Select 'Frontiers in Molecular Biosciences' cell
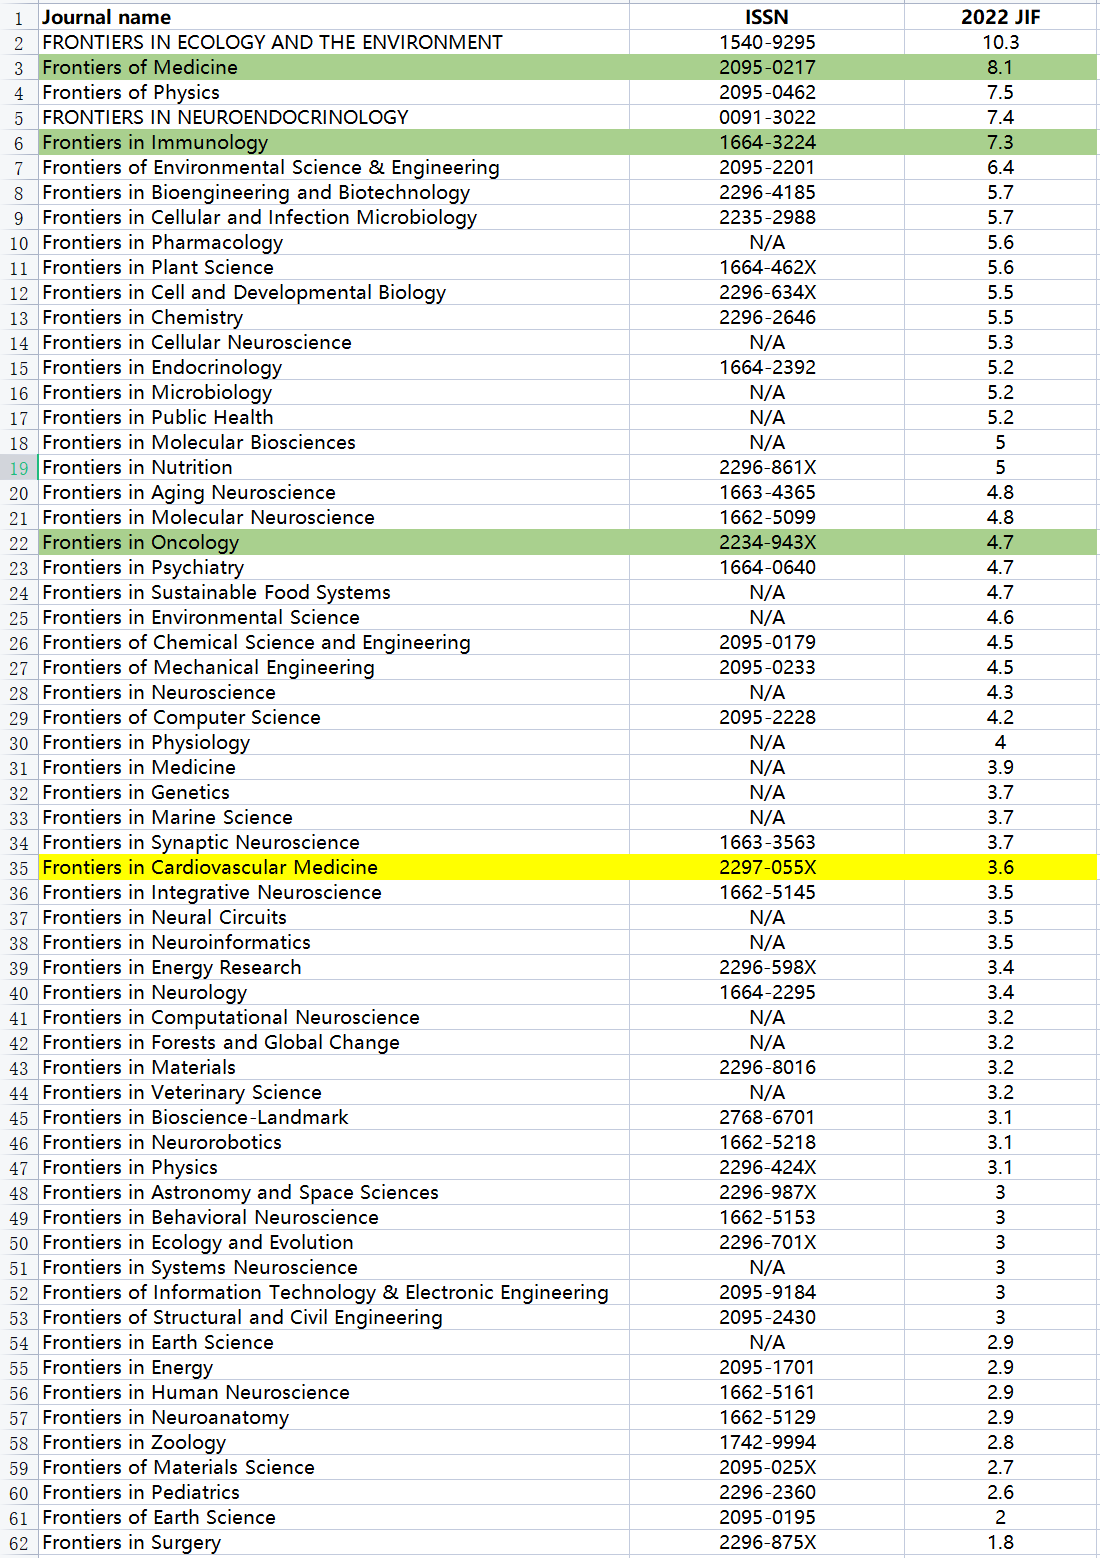Viewport: 1100px width, 1558px height. (x=334, y=442)
